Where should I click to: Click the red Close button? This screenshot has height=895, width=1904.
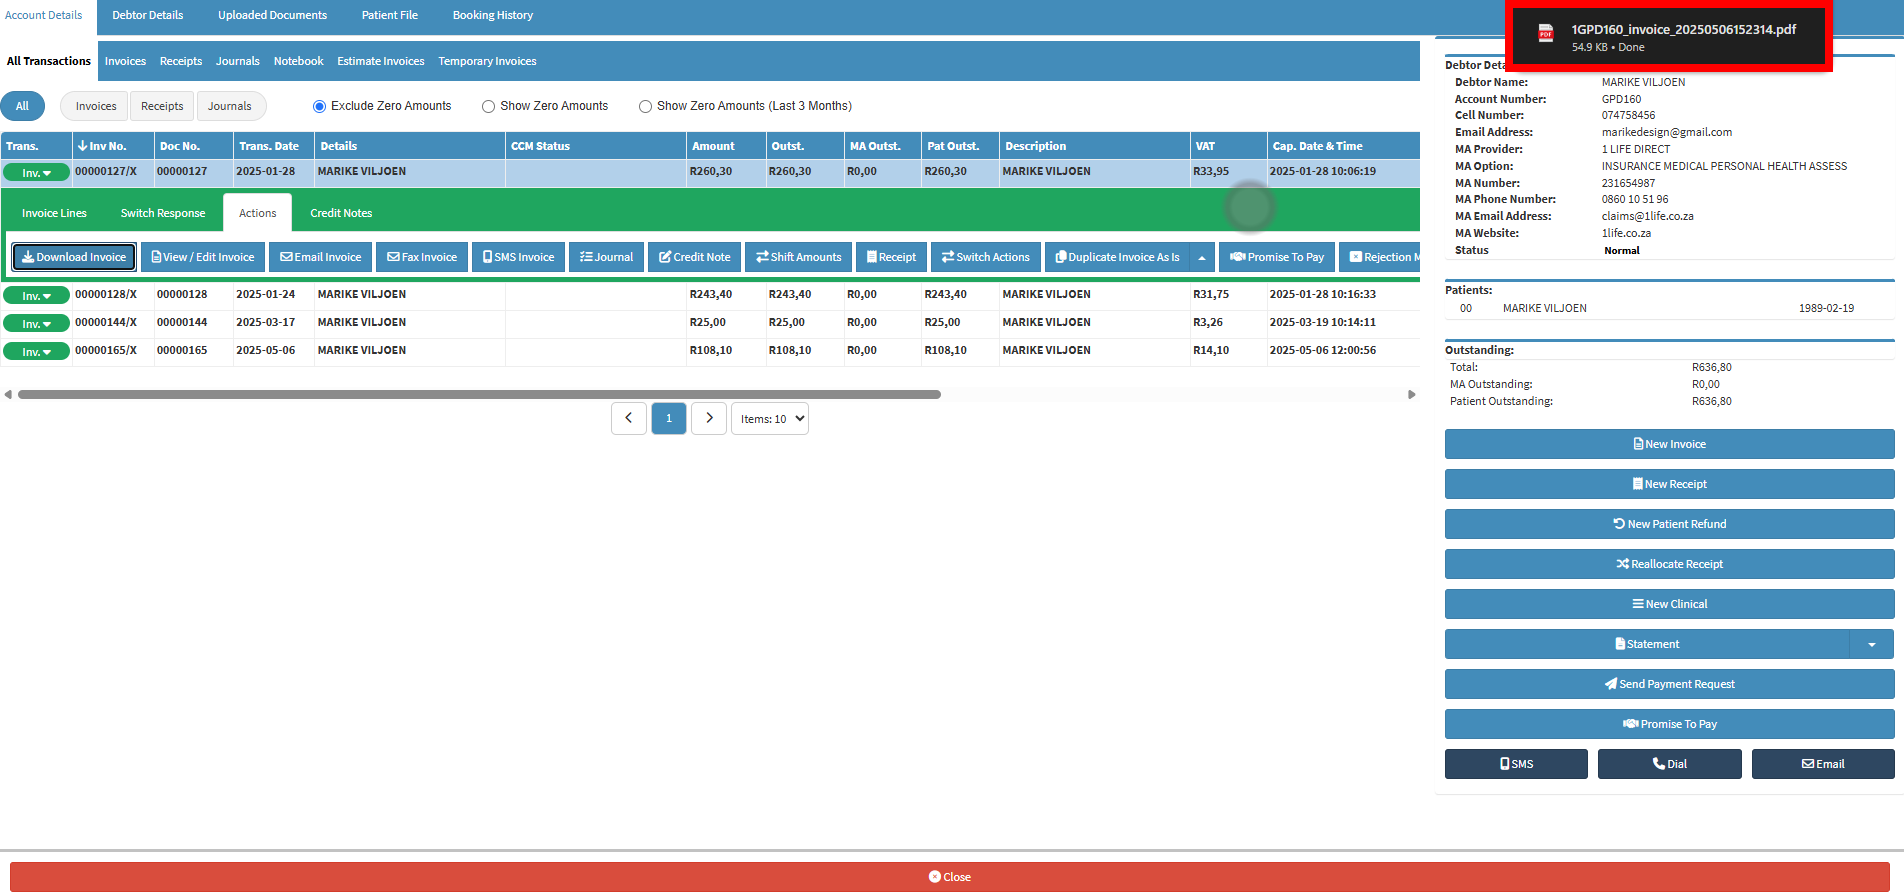click(950, 877)
